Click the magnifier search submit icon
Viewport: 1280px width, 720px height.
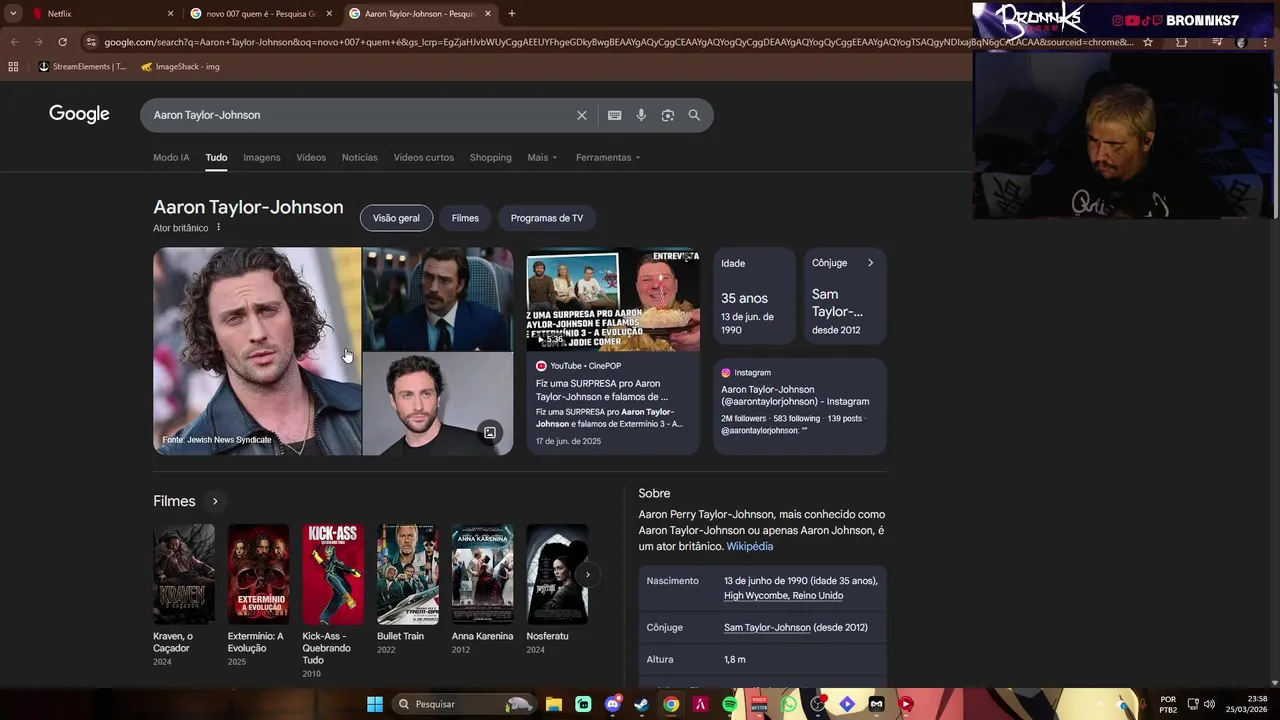694,115
